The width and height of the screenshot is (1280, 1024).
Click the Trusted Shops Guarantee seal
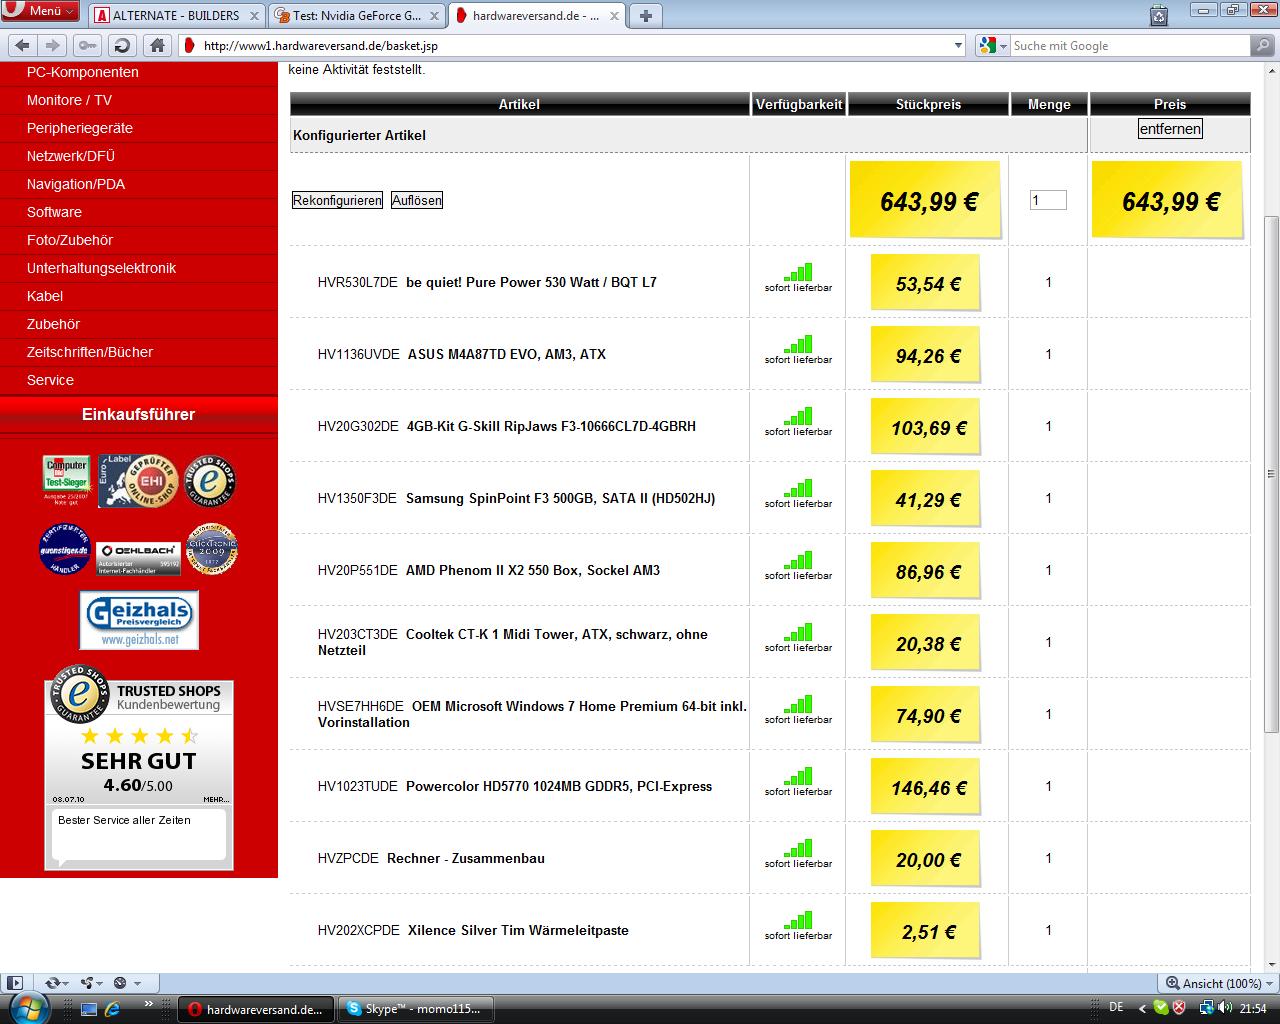[209, 481]
